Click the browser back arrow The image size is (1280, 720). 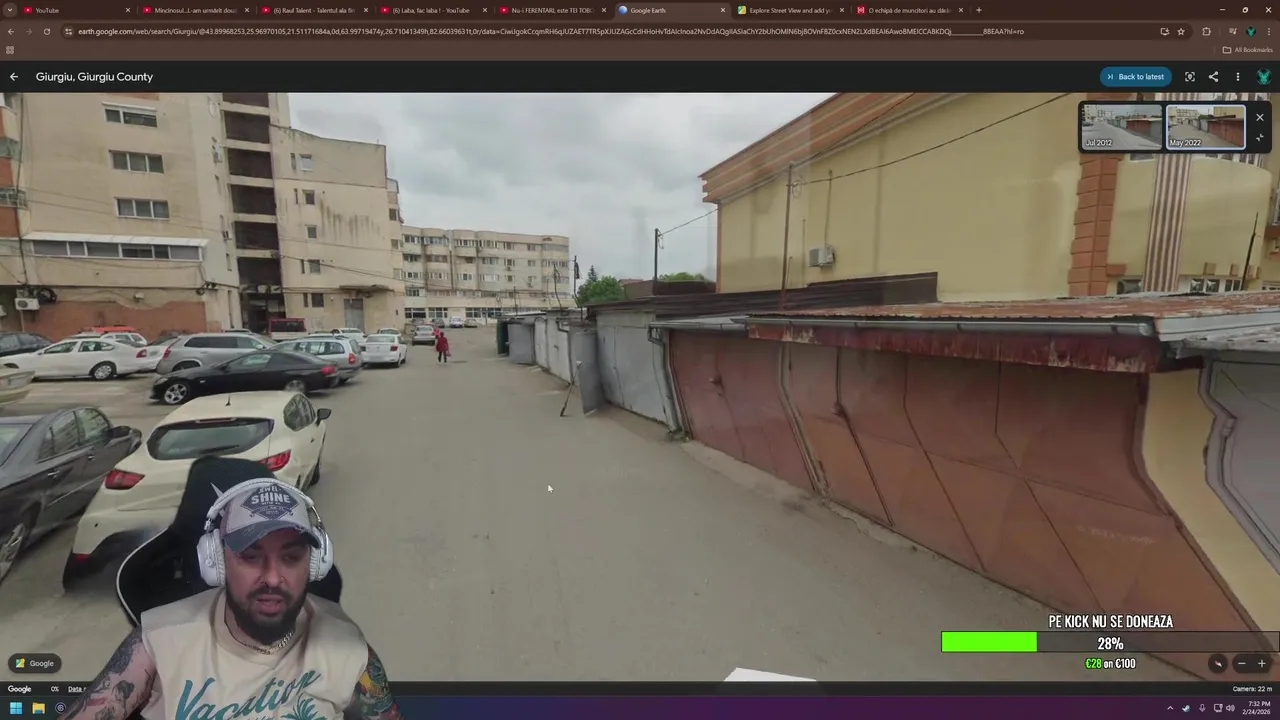click(x=10, y=31)
